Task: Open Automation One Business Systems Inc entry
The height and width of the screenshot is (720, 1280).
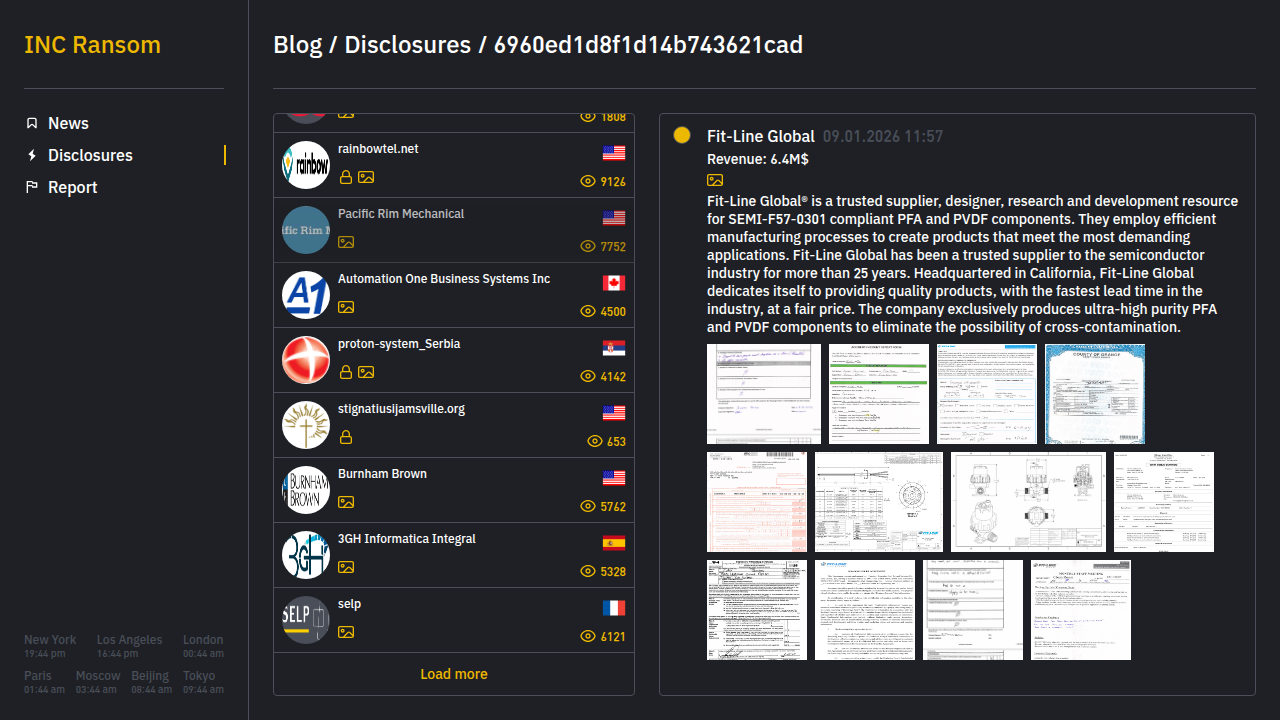Action: point(454,295)
